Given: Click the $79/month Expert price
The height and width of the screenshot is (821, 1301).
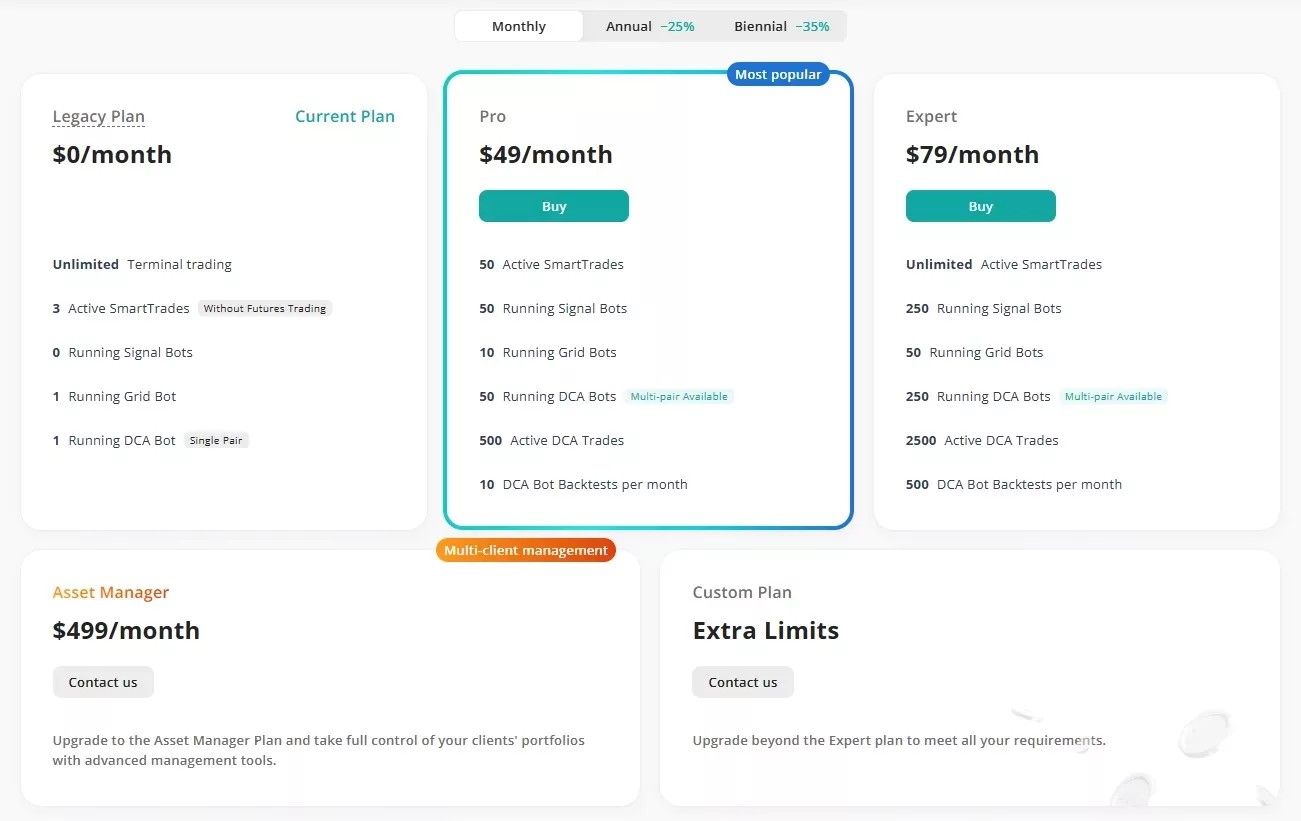Looking at the screenshot, I should tap(972, 155).
